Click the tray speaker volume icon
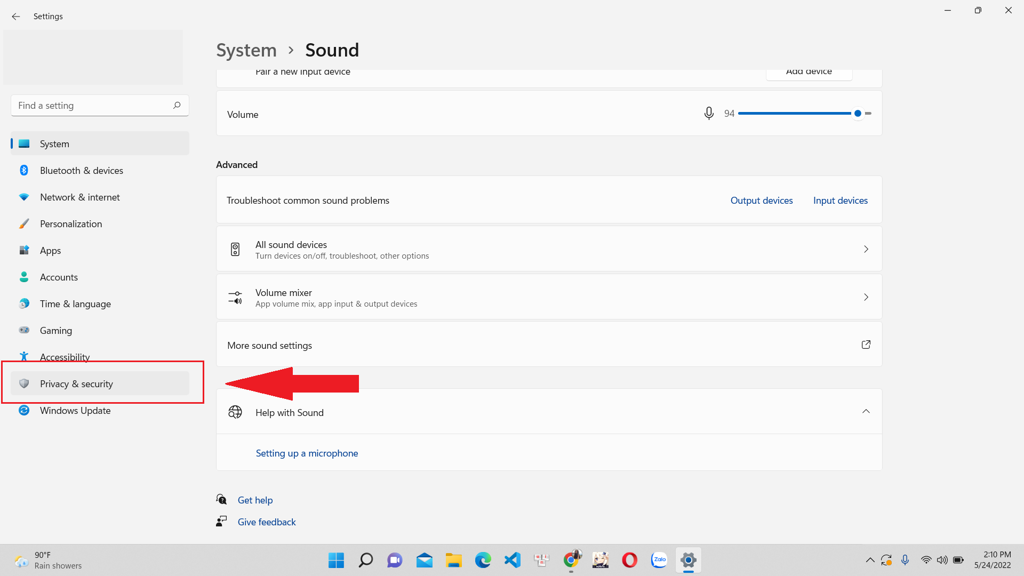Screen dimensions: 1024x576 (942, 560)
